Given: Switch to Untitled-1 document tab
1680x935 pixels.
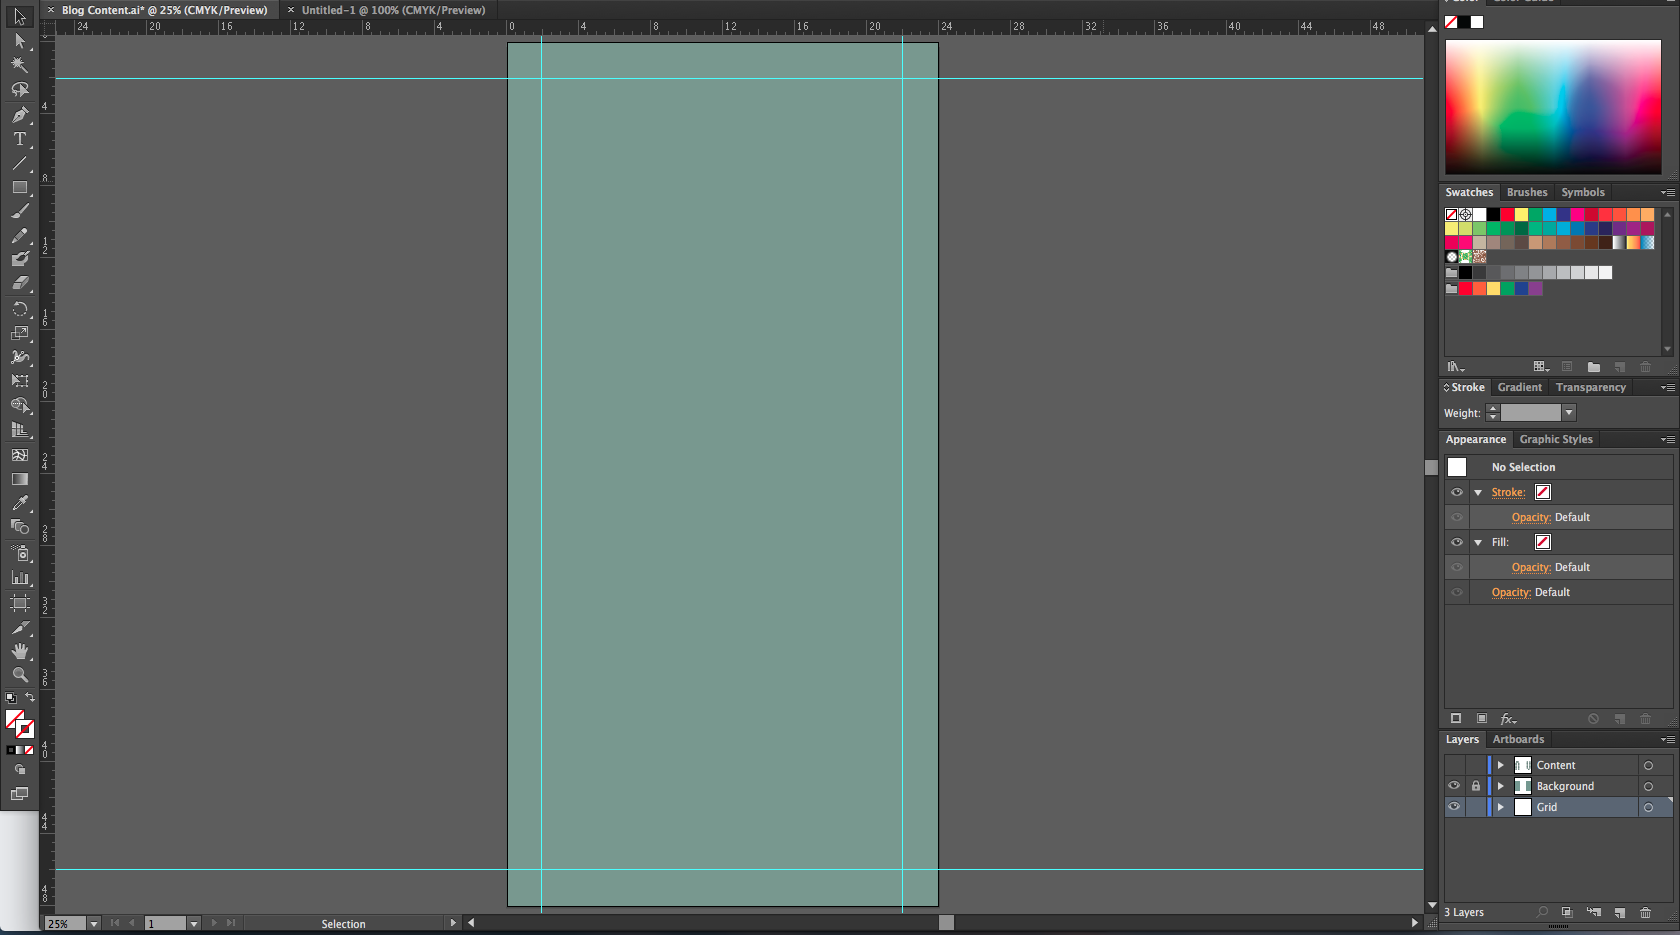Looking at the screenshot, I should click(x=393, y=10).
